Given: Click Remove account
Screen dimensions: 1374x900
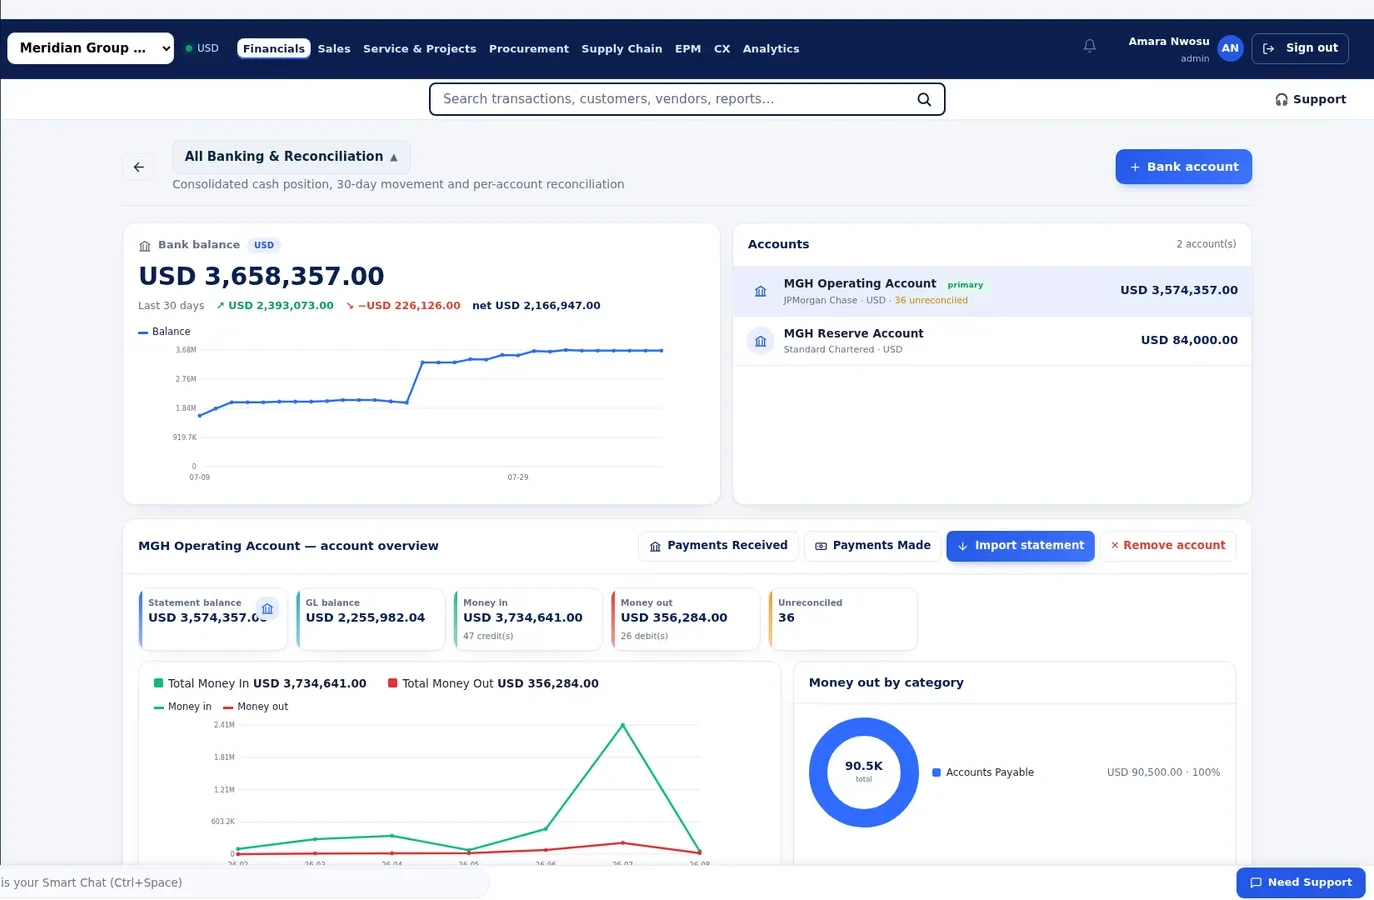Looking at the screenshot, I should pos(1168,546).
